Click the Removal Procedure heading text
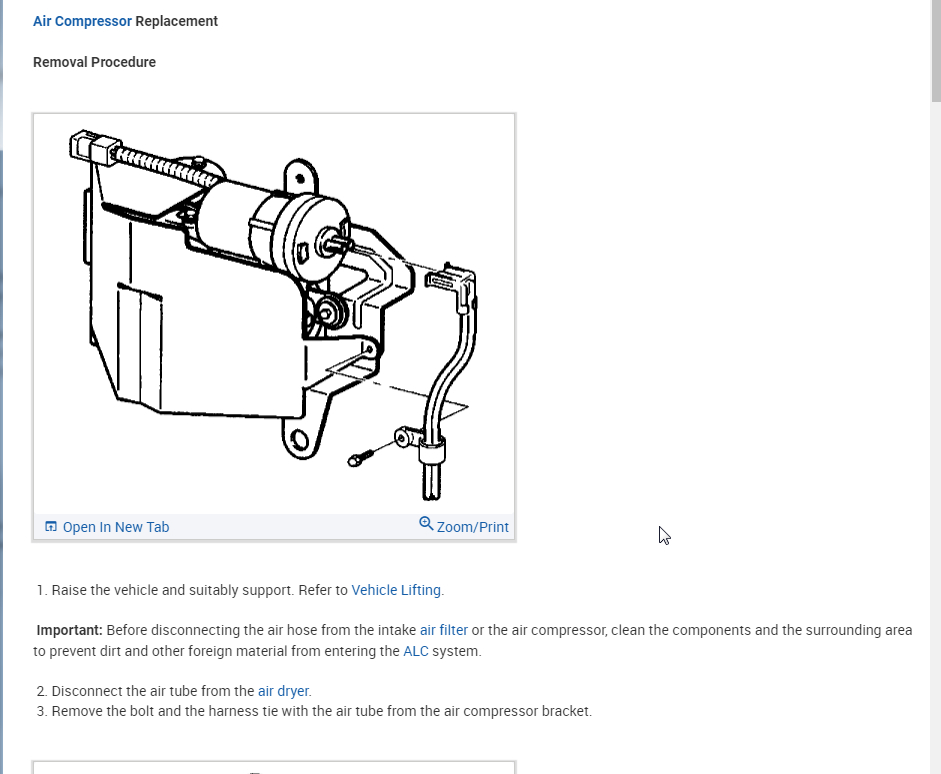Image resolution: width=941 pixels, height=774 pixels. 94,62
